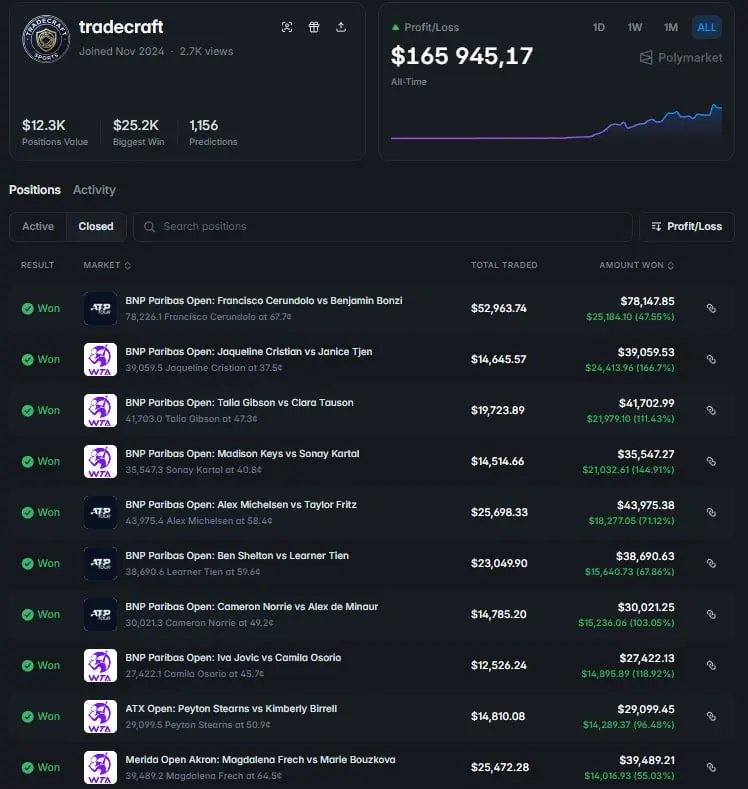
Task: Click WTA logo for Gibson vs Tauson
Action: pyautogui.click(x=100, y=411)
